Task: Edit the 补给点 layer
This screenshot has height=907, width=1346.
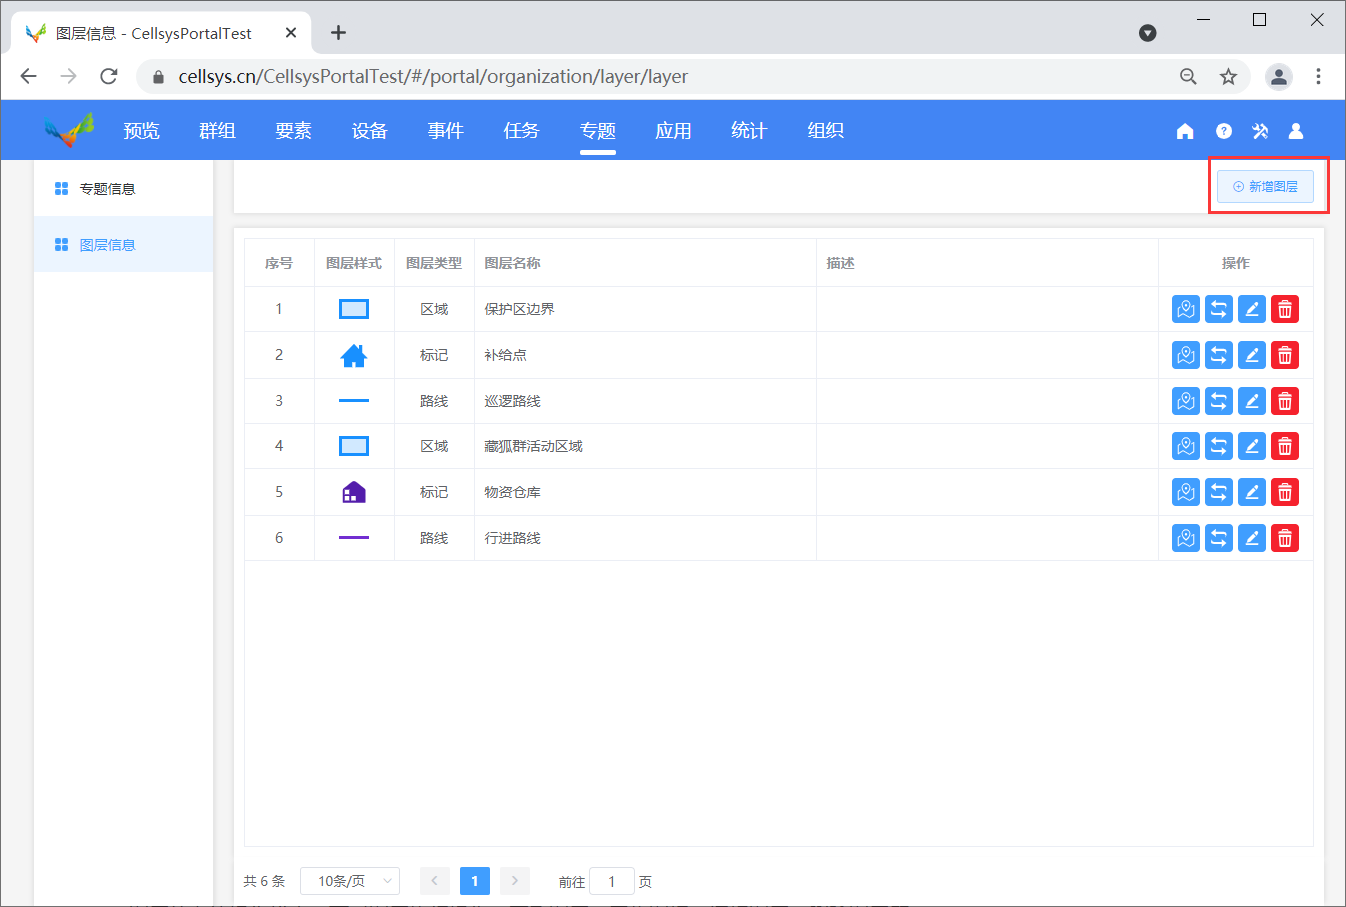Action: tap(1252, 355)
